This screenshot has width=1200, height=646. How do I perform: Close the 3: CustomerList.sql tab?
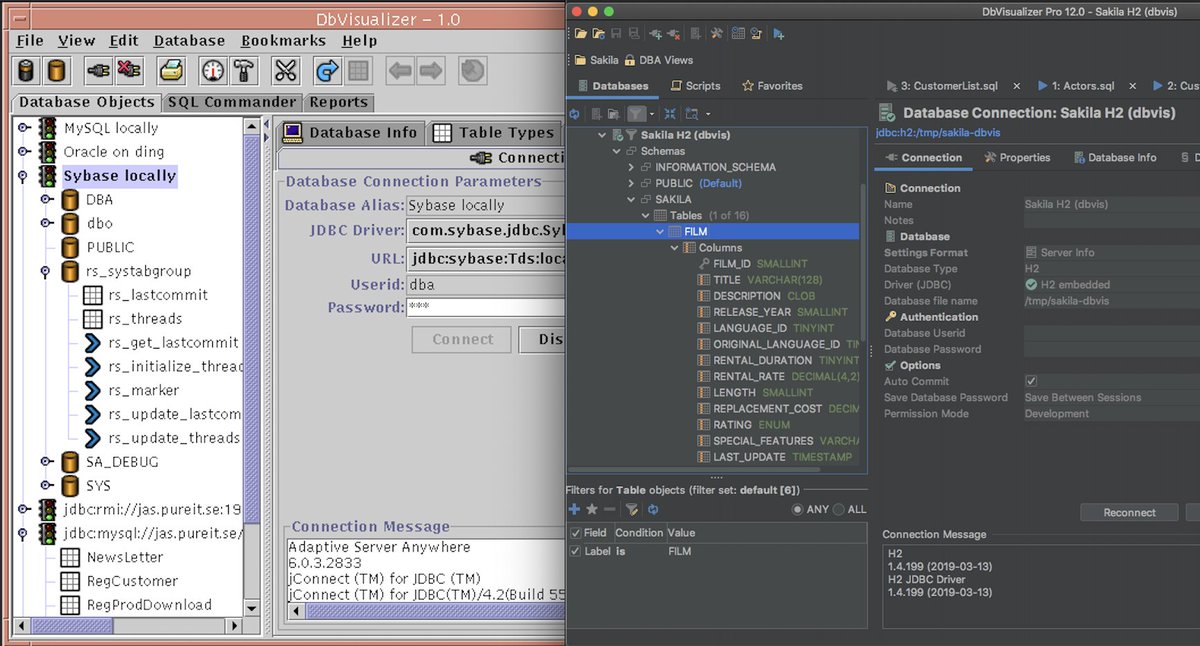point(1018,86)
